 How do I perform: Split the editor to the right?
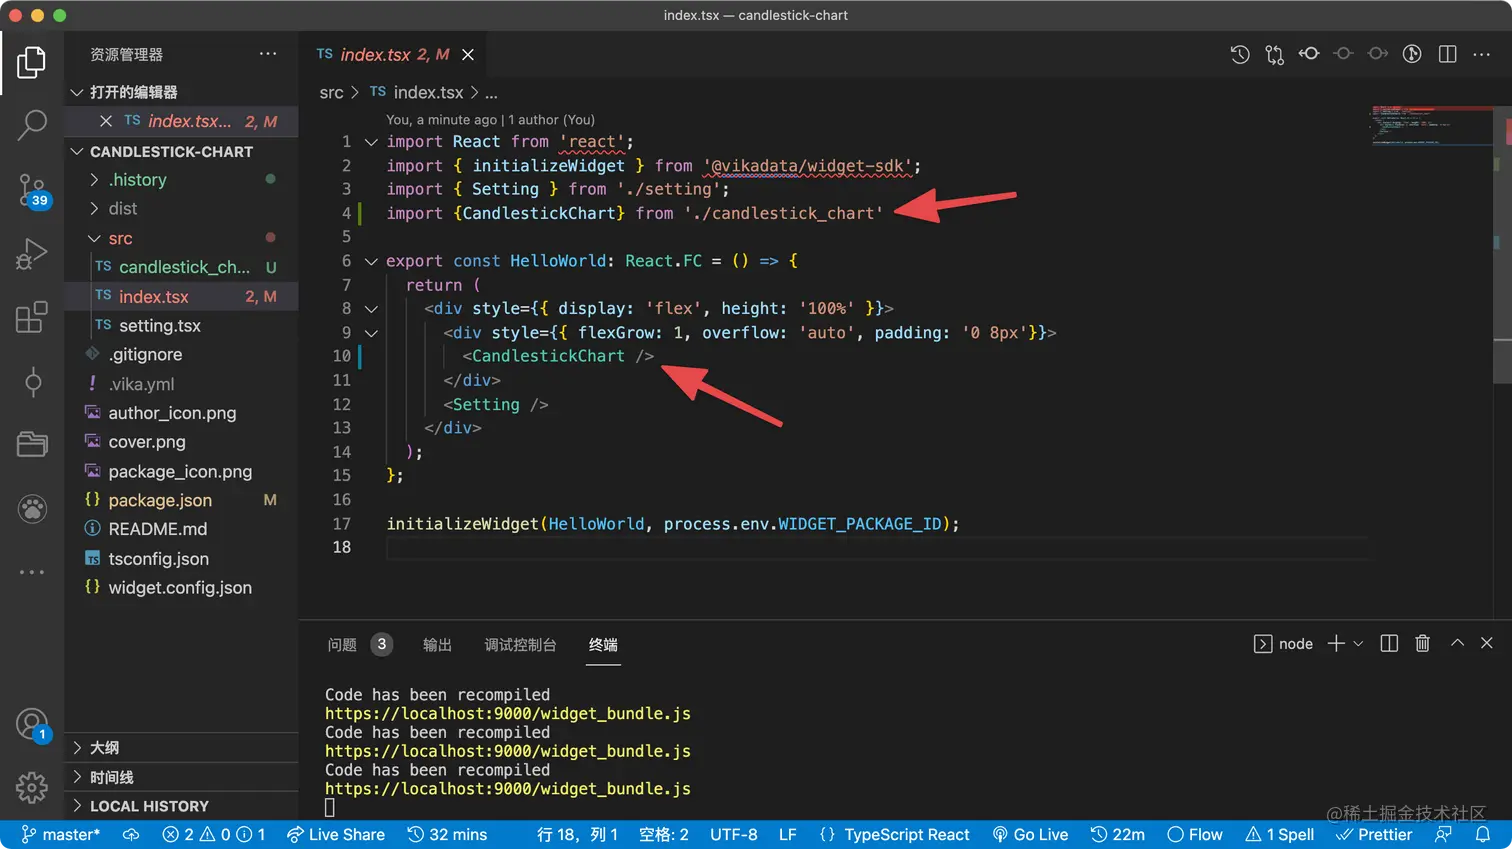click(x=1447, y=54)
